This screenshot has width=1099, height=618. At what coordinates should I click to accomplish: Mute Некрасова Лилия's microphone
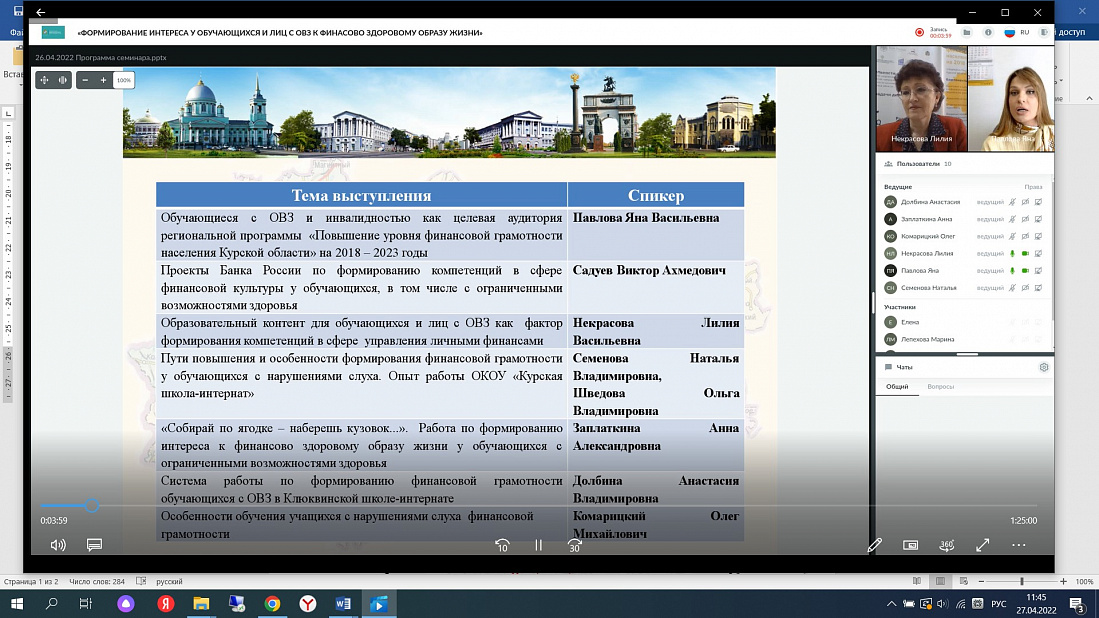pos(1012,254)
